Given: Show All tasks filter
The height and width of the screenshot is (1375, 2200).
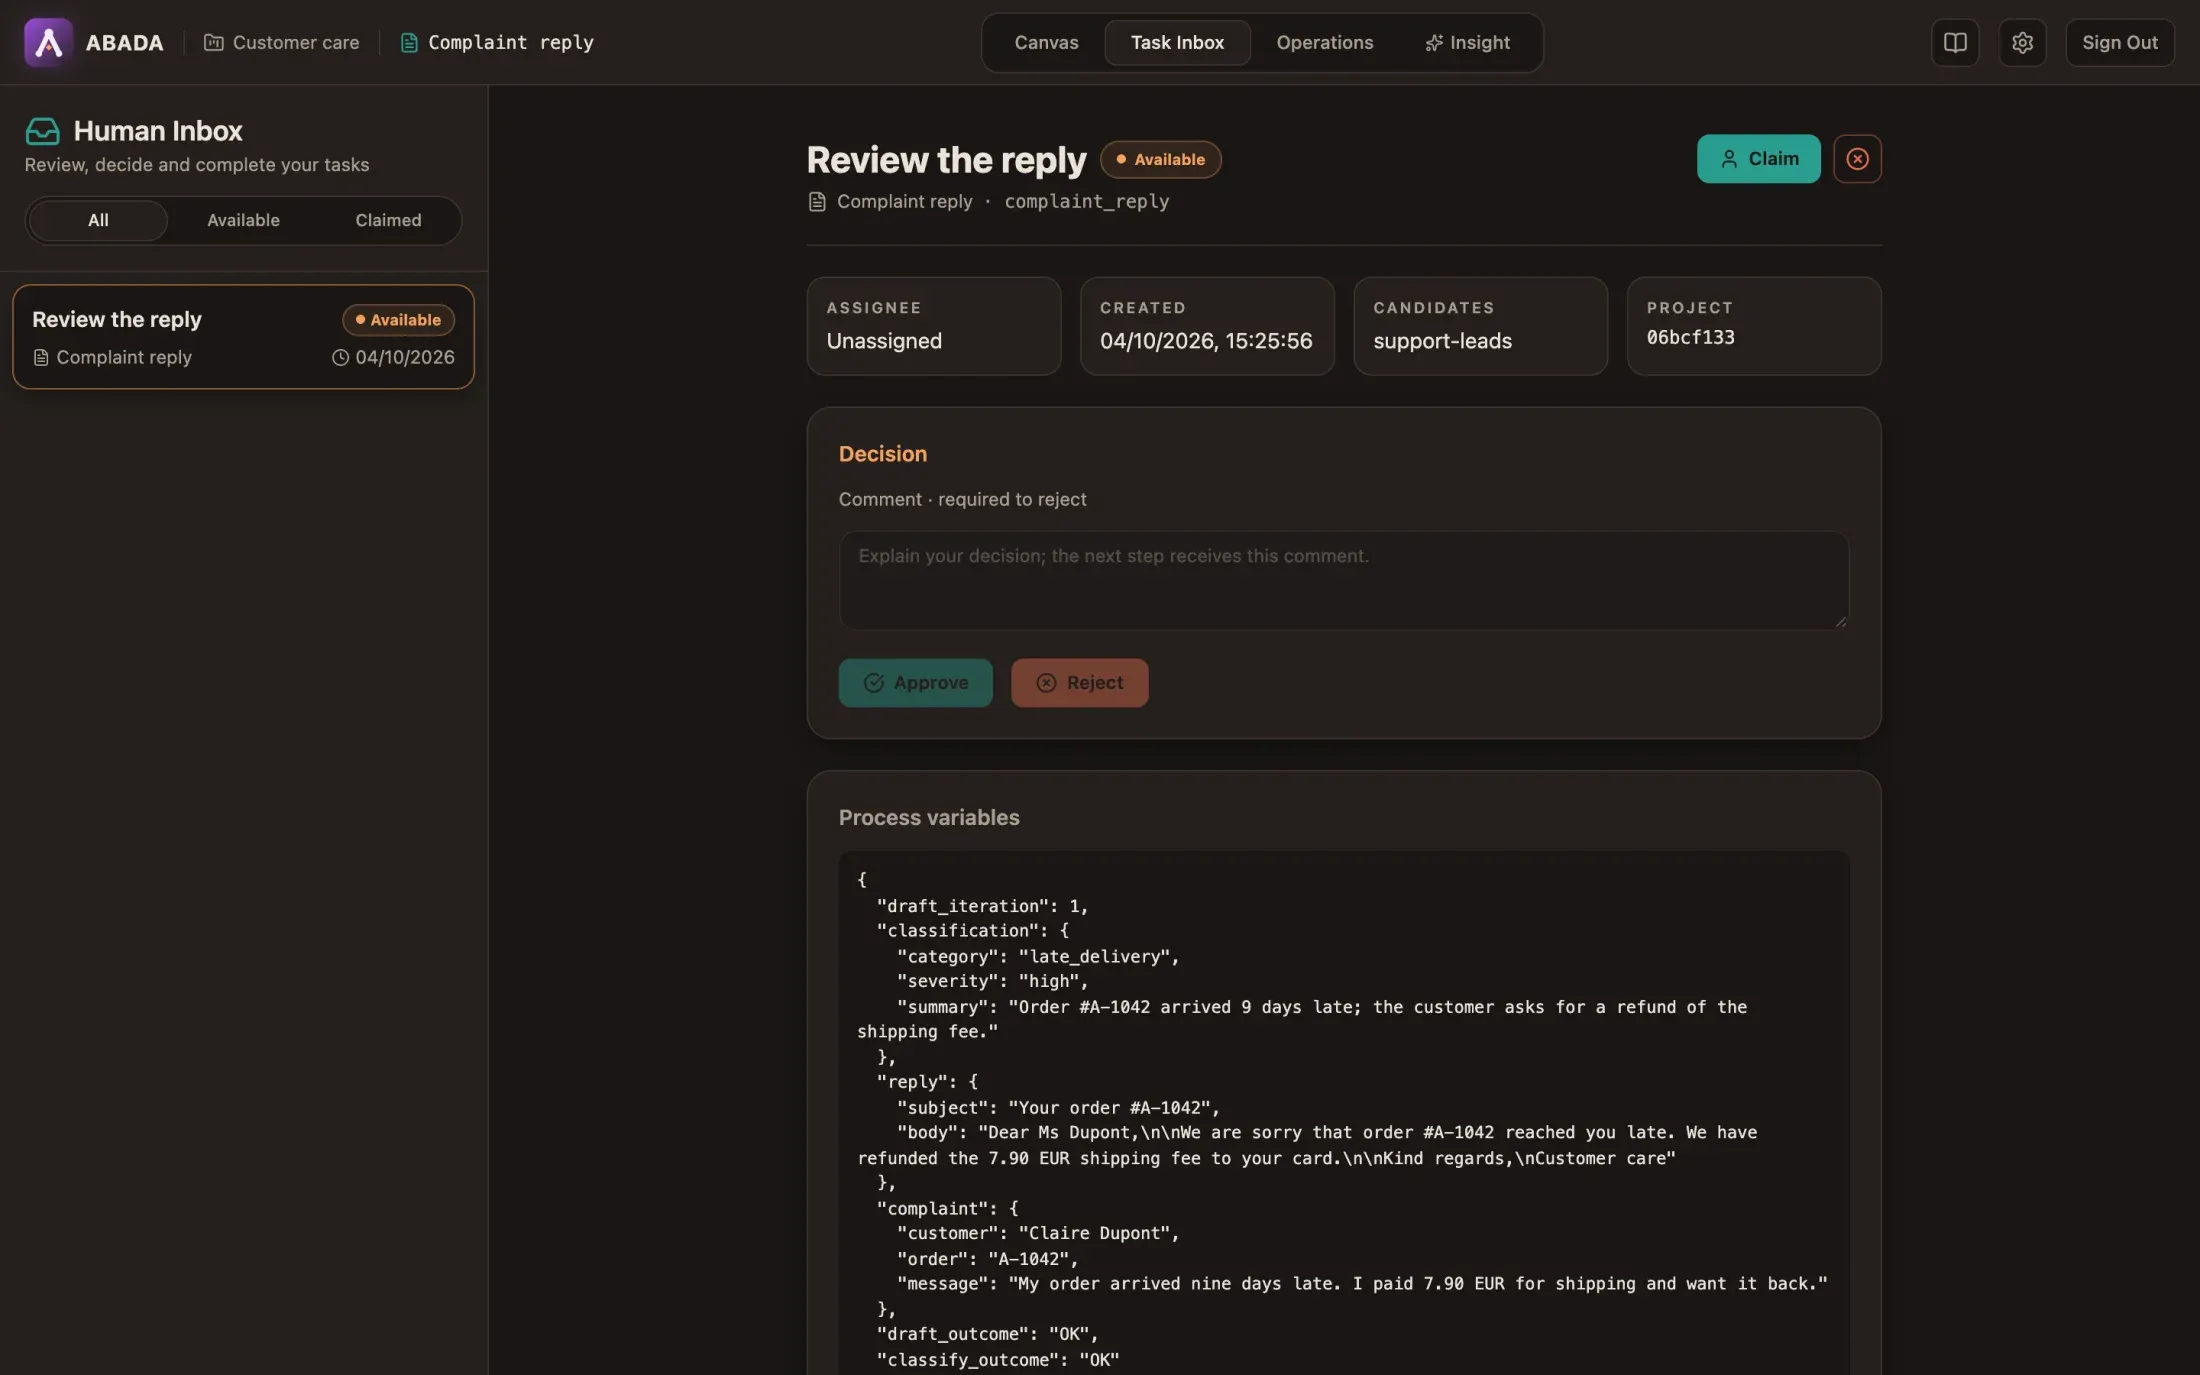Looking at the screenshot, I should tap(98, 220).
